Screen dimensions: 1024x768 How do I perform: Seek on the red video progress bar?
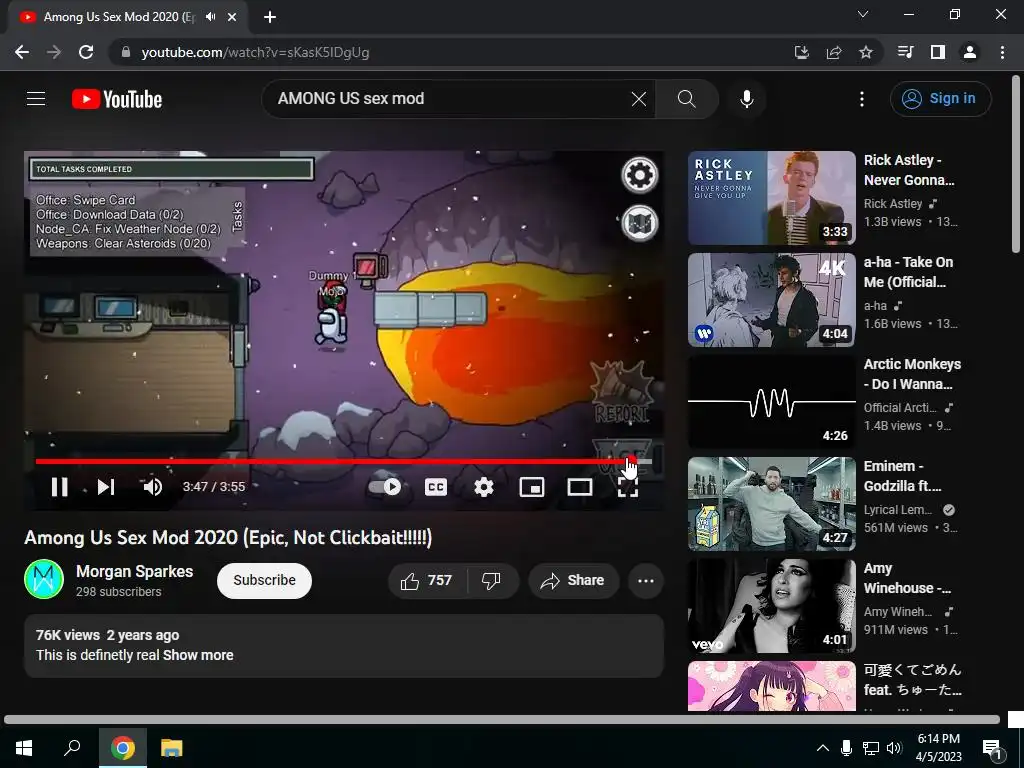click(344, 461)
